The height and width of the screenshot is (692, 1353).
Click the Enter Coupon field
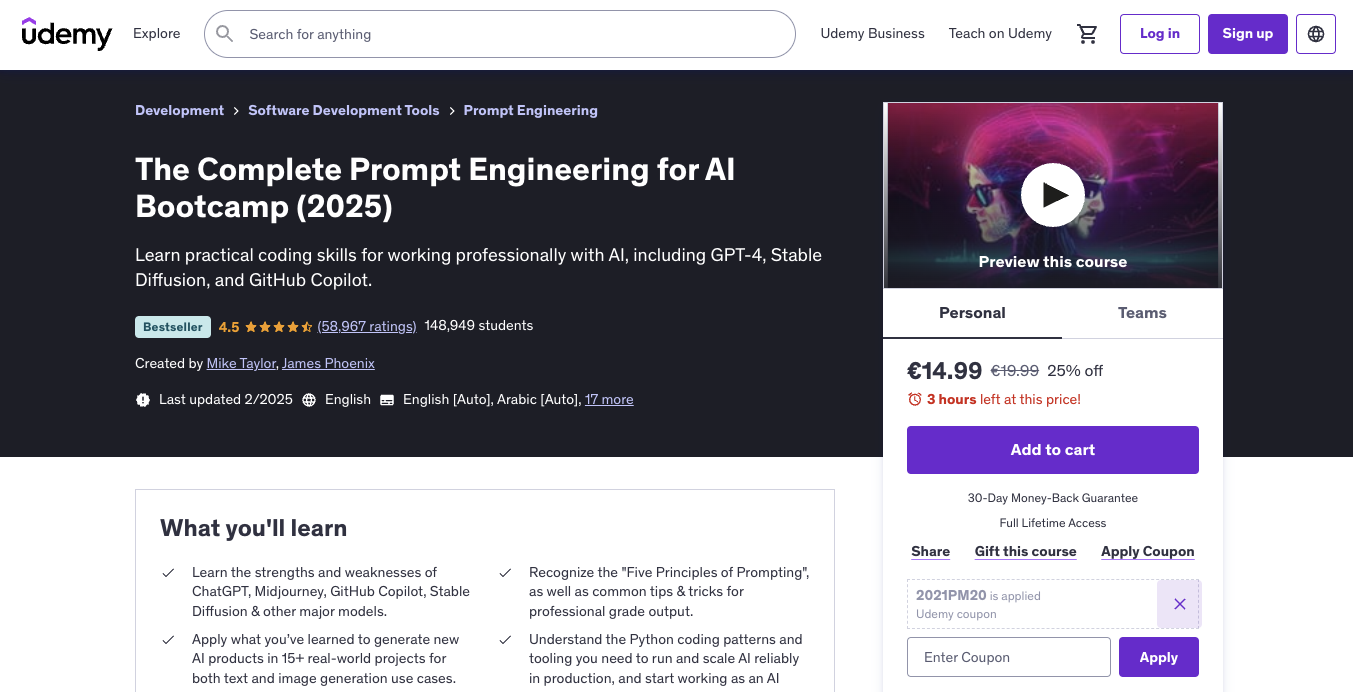1008,657
